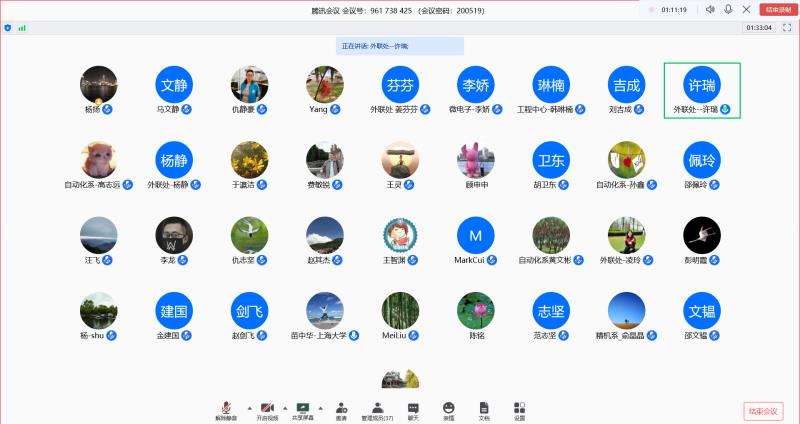The image size is (800, 424).
Task: Toggle 开启视频 camera button
Action: tap(267, 410)
